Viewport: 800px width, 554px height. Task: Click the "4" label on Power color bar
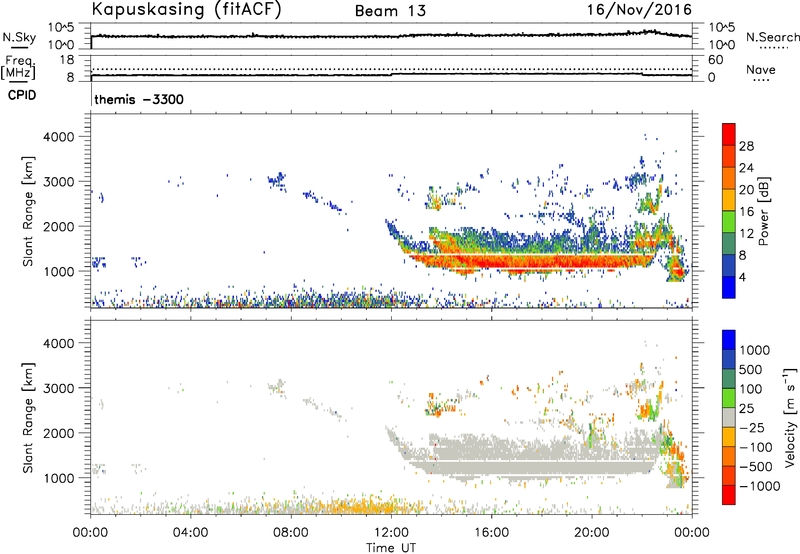(x=742, y=277)
